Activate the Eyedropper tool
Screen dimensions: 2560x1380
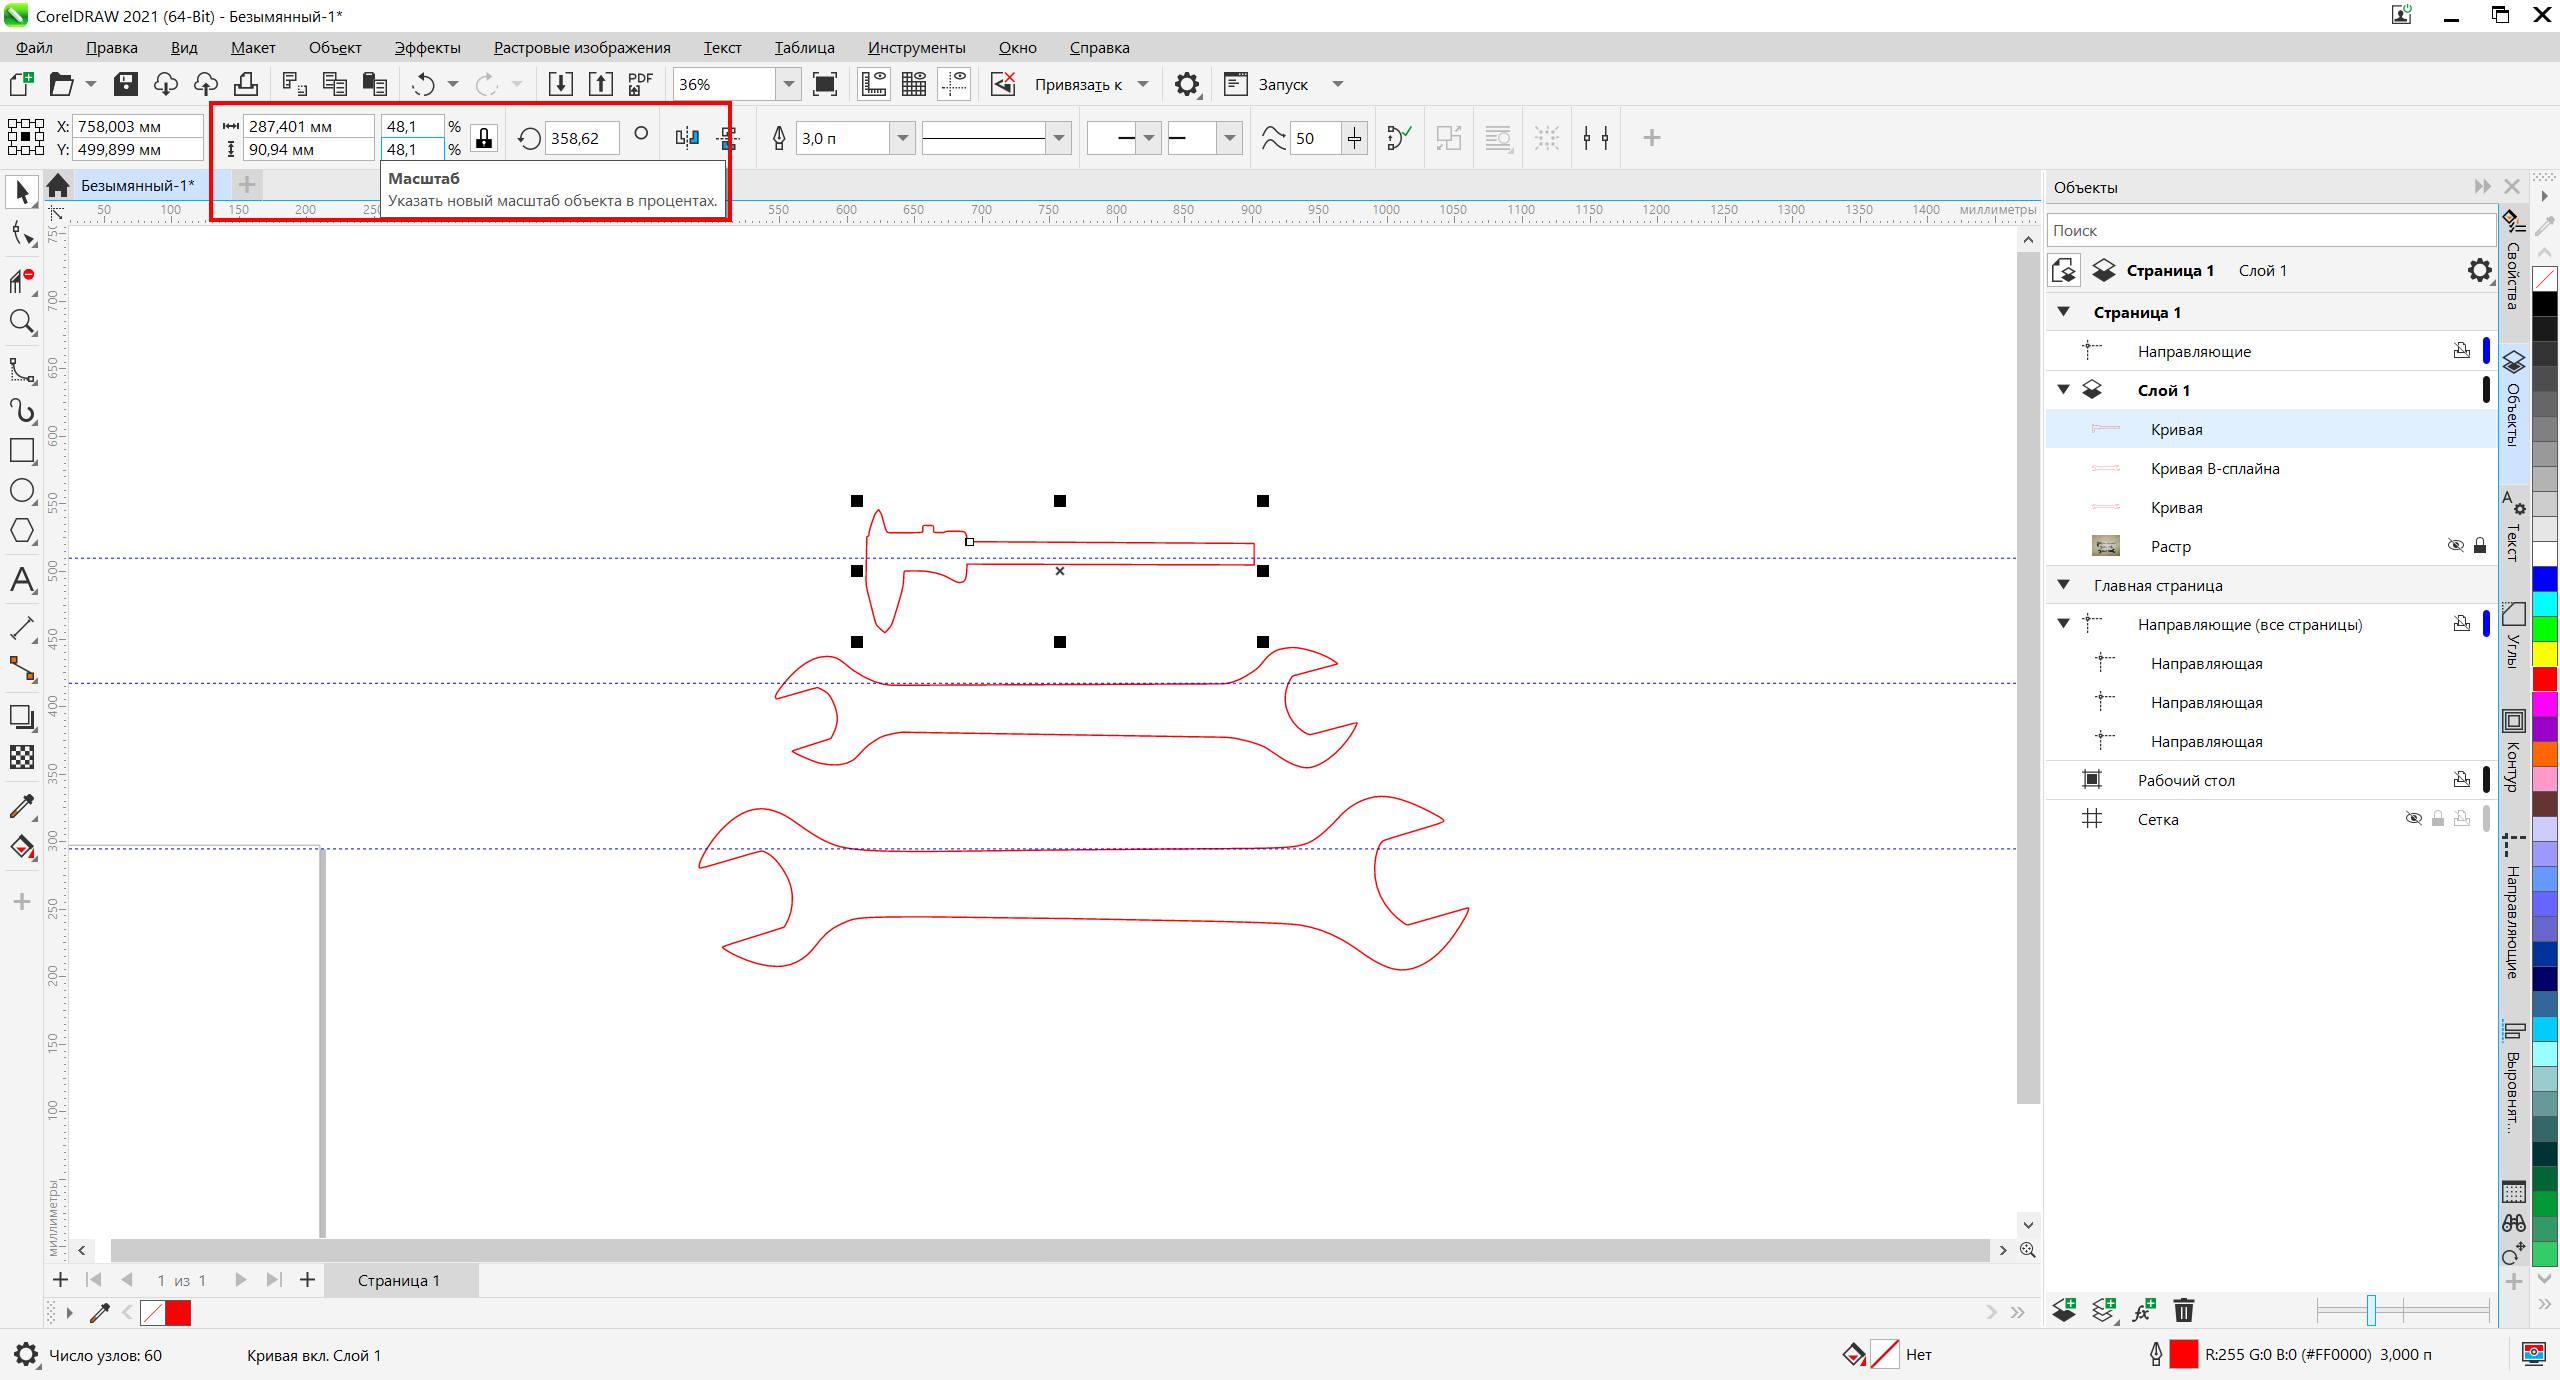pyautogui.click(x=22, y=806)
